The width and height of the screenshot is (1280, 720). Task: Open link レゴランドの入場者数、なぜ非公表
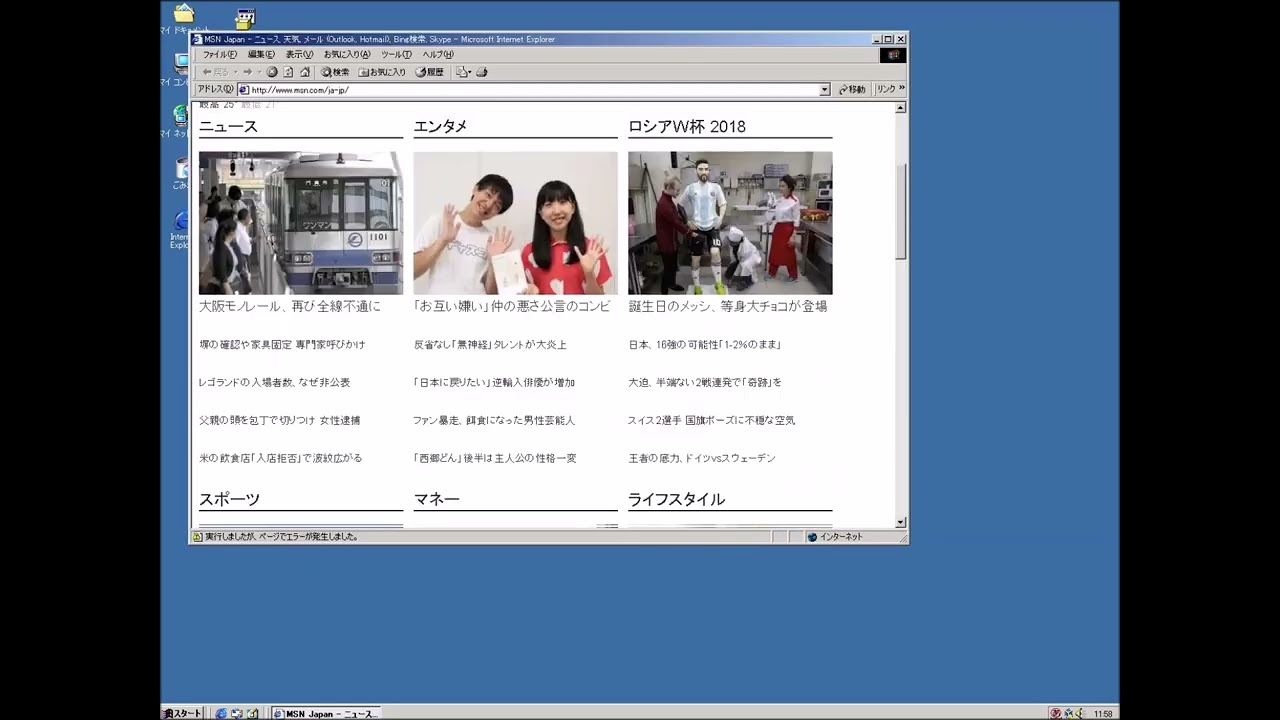tap(274, 382)
